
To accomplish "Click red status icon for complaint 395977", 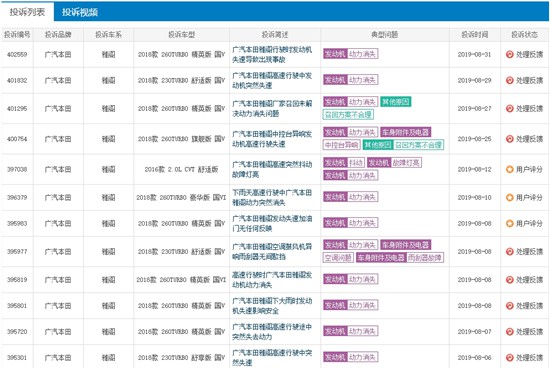I will 509,251.
